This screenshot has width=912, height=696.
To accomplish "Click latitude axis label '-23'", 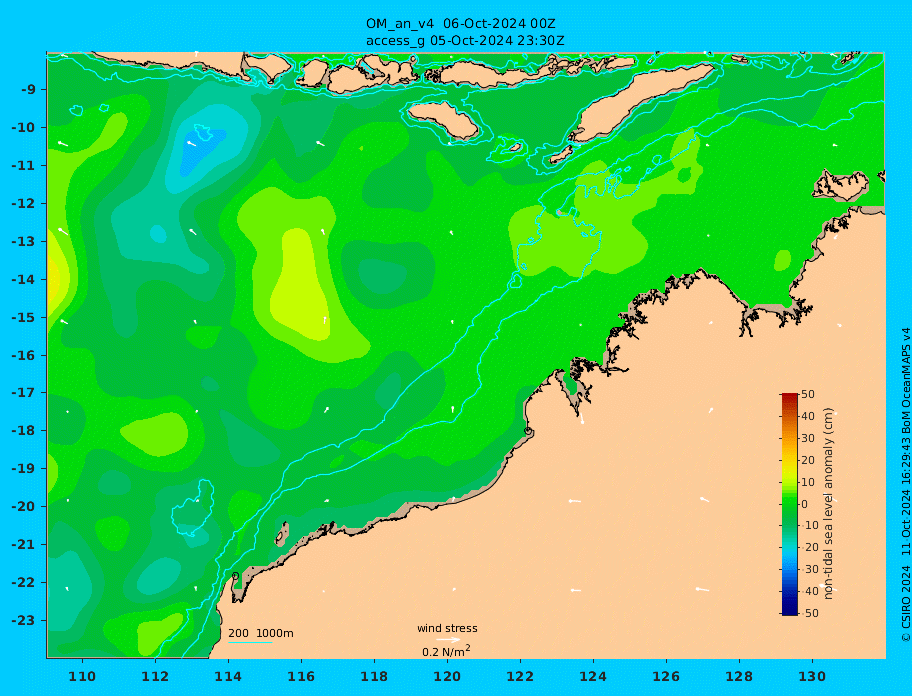I will (x=23, y=620).
